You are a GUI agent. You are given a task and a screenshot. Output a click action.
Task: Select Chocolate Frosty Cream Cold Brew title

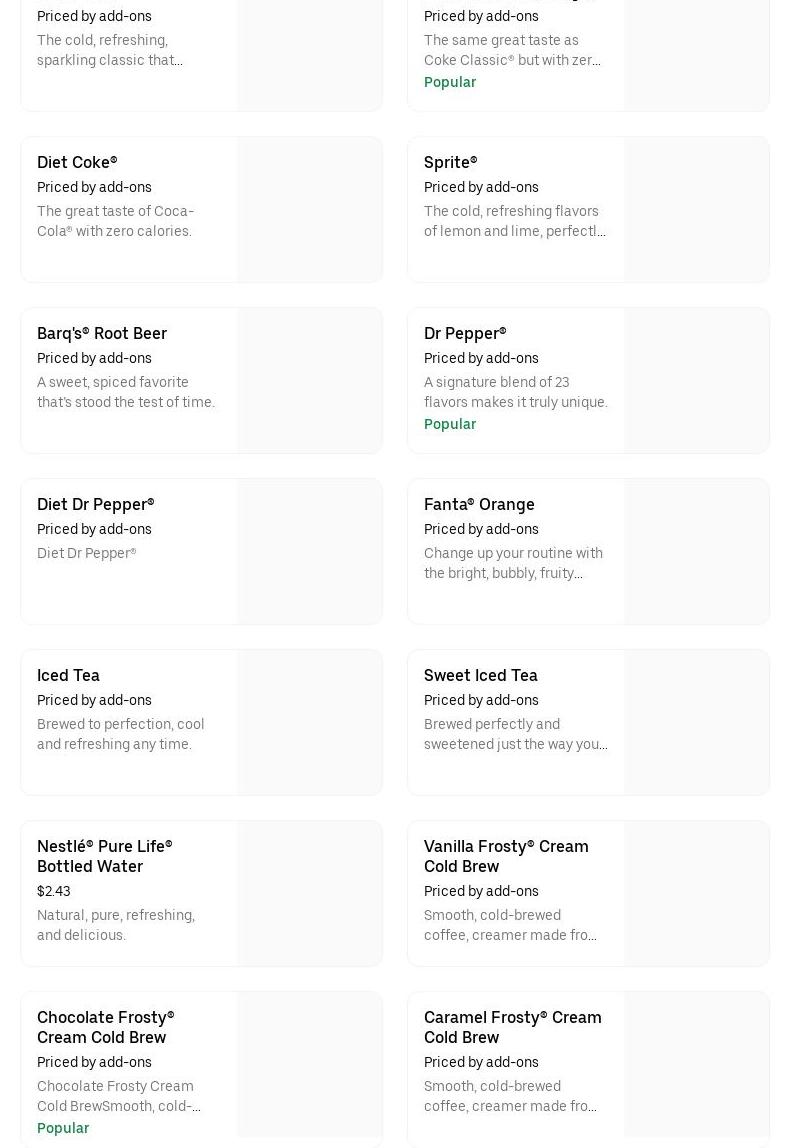point(105,1027)
